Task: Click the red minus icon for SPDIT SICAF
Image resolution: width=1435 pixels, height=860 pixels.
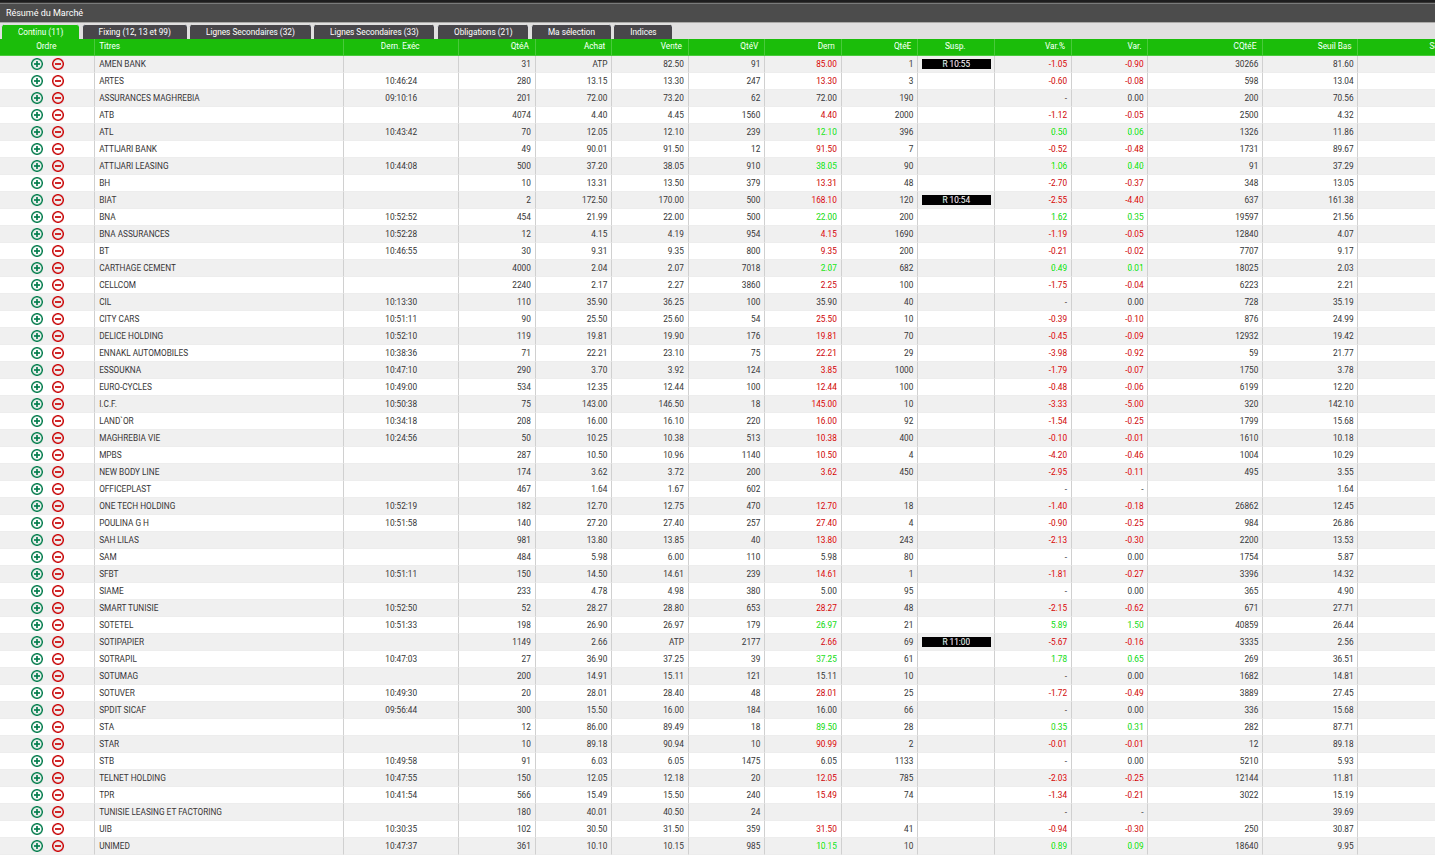Action: point(58,710)
